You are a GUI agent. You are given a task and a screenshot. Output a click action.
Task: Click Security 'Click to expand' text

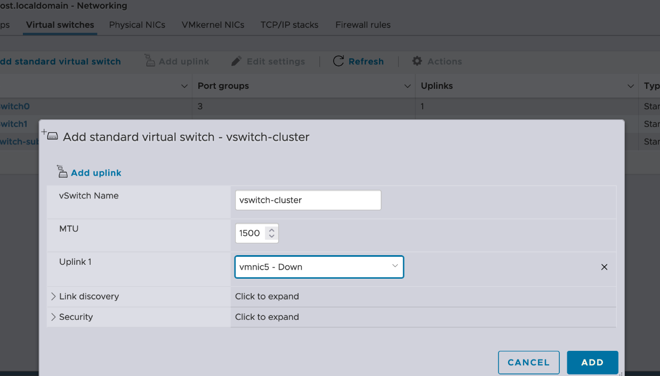267,317
